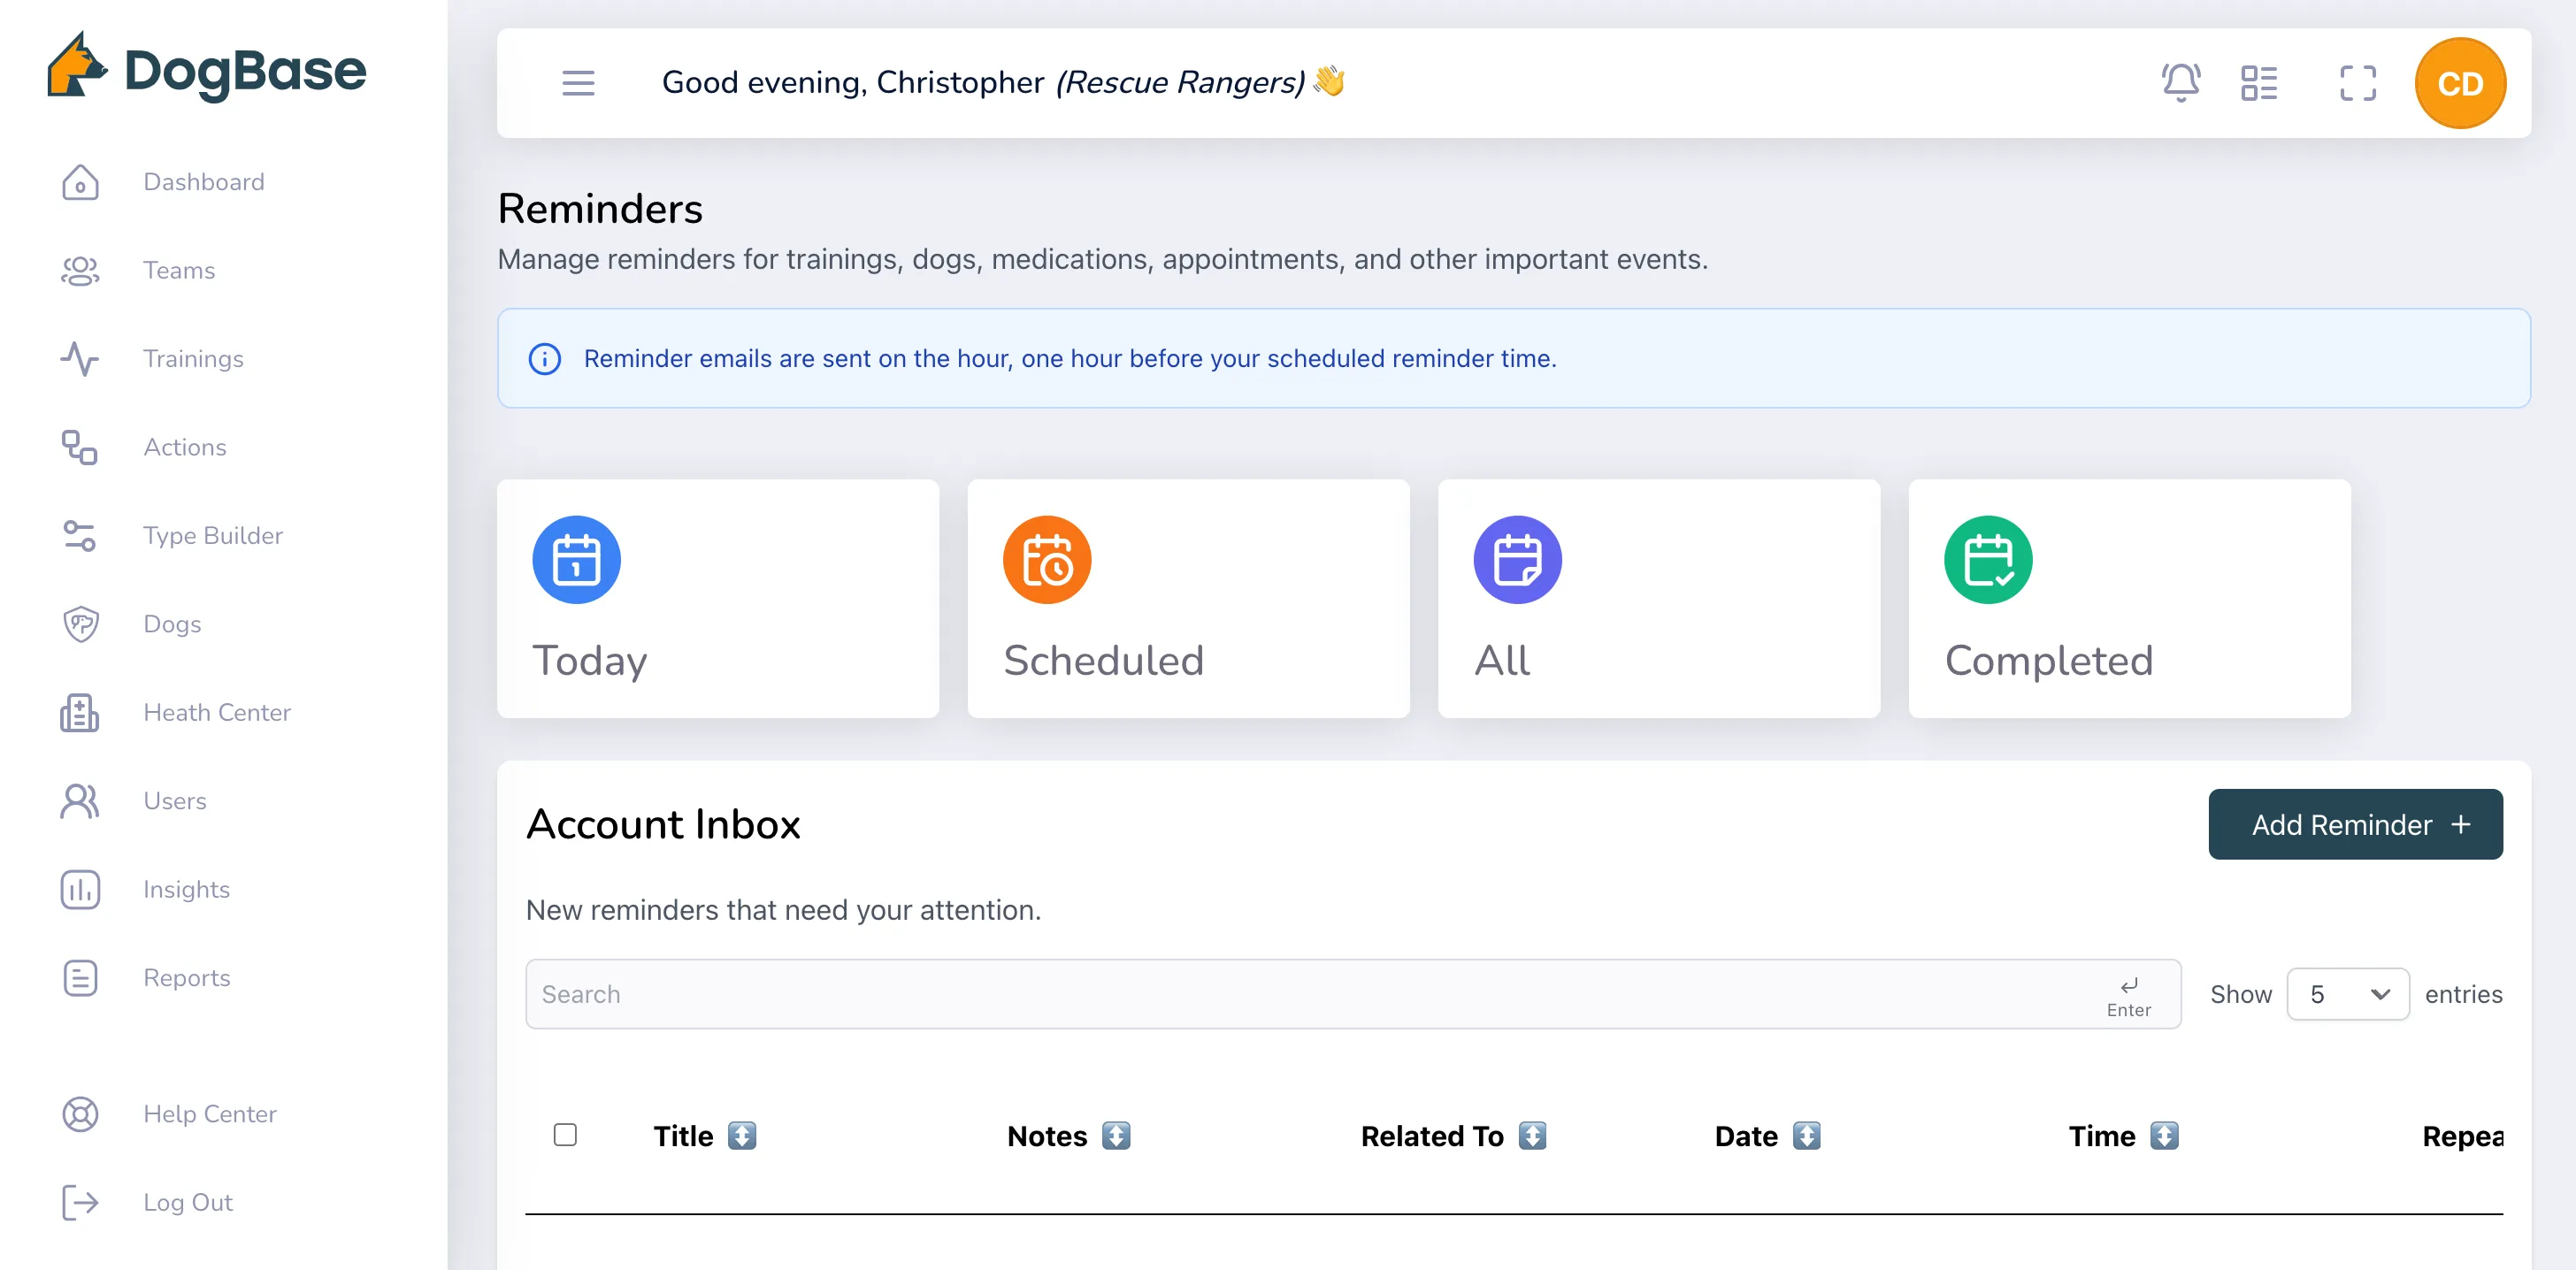
Task: Open the Trainings sidebar link
Action: coord(193,359)
